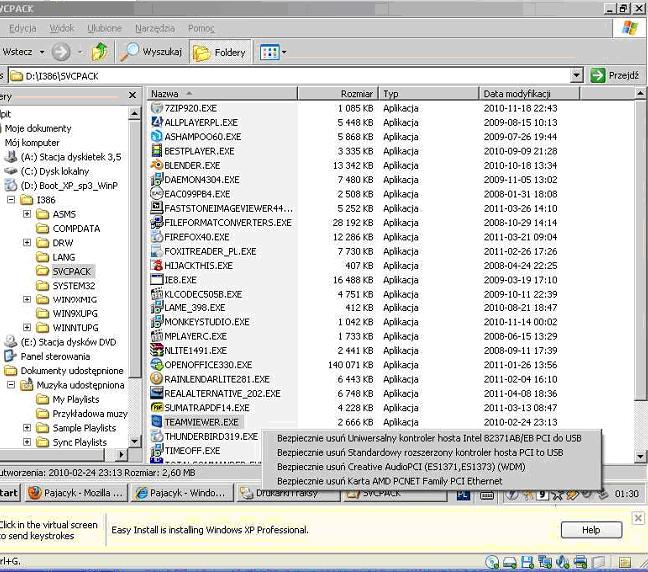Select the BESTPLAYER.EXE filmstrip icon
Screen dimensions: 648x572
point(157,151)
